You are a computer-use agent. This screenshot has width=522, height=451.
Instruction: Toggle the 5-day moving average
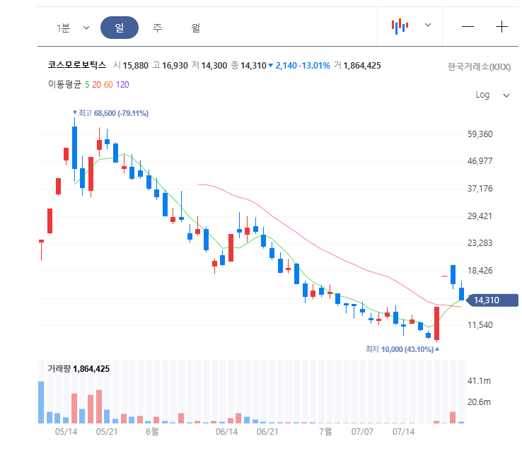point(87,85)
